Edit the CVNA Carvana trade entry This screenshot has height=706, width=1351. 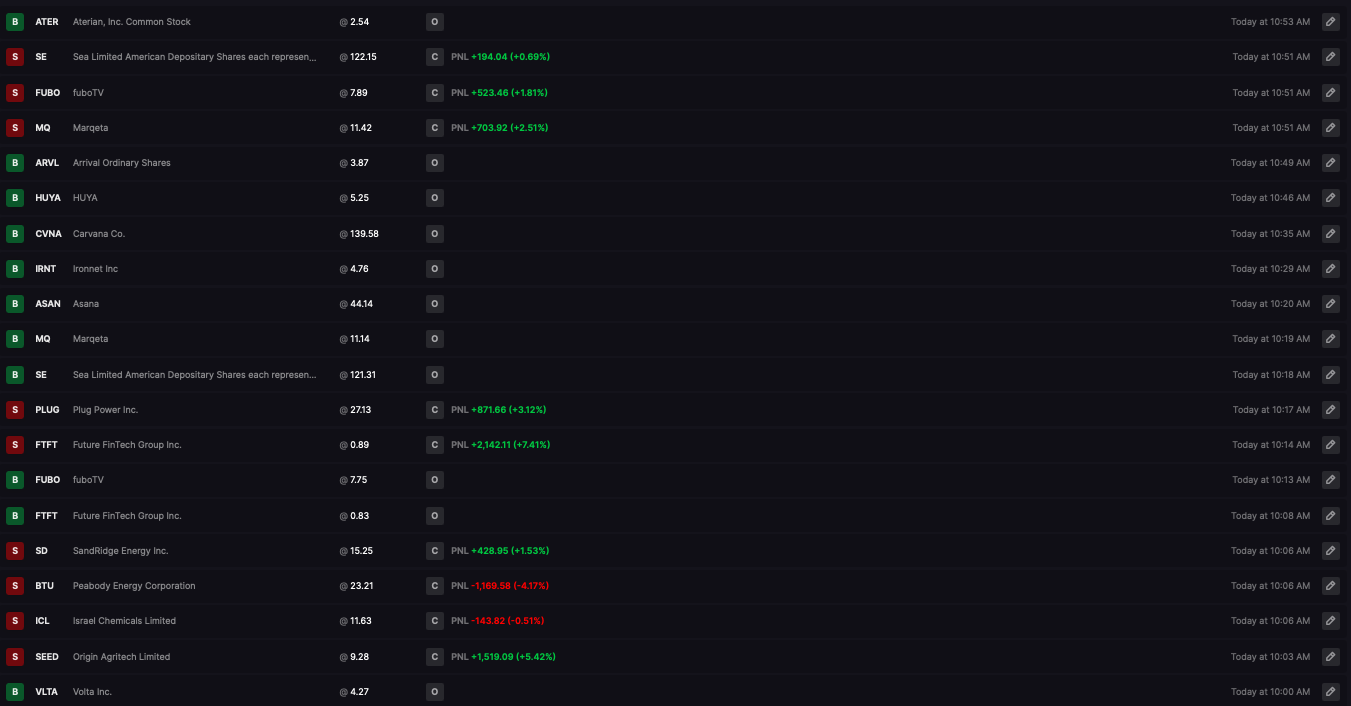pos(1330,233)
